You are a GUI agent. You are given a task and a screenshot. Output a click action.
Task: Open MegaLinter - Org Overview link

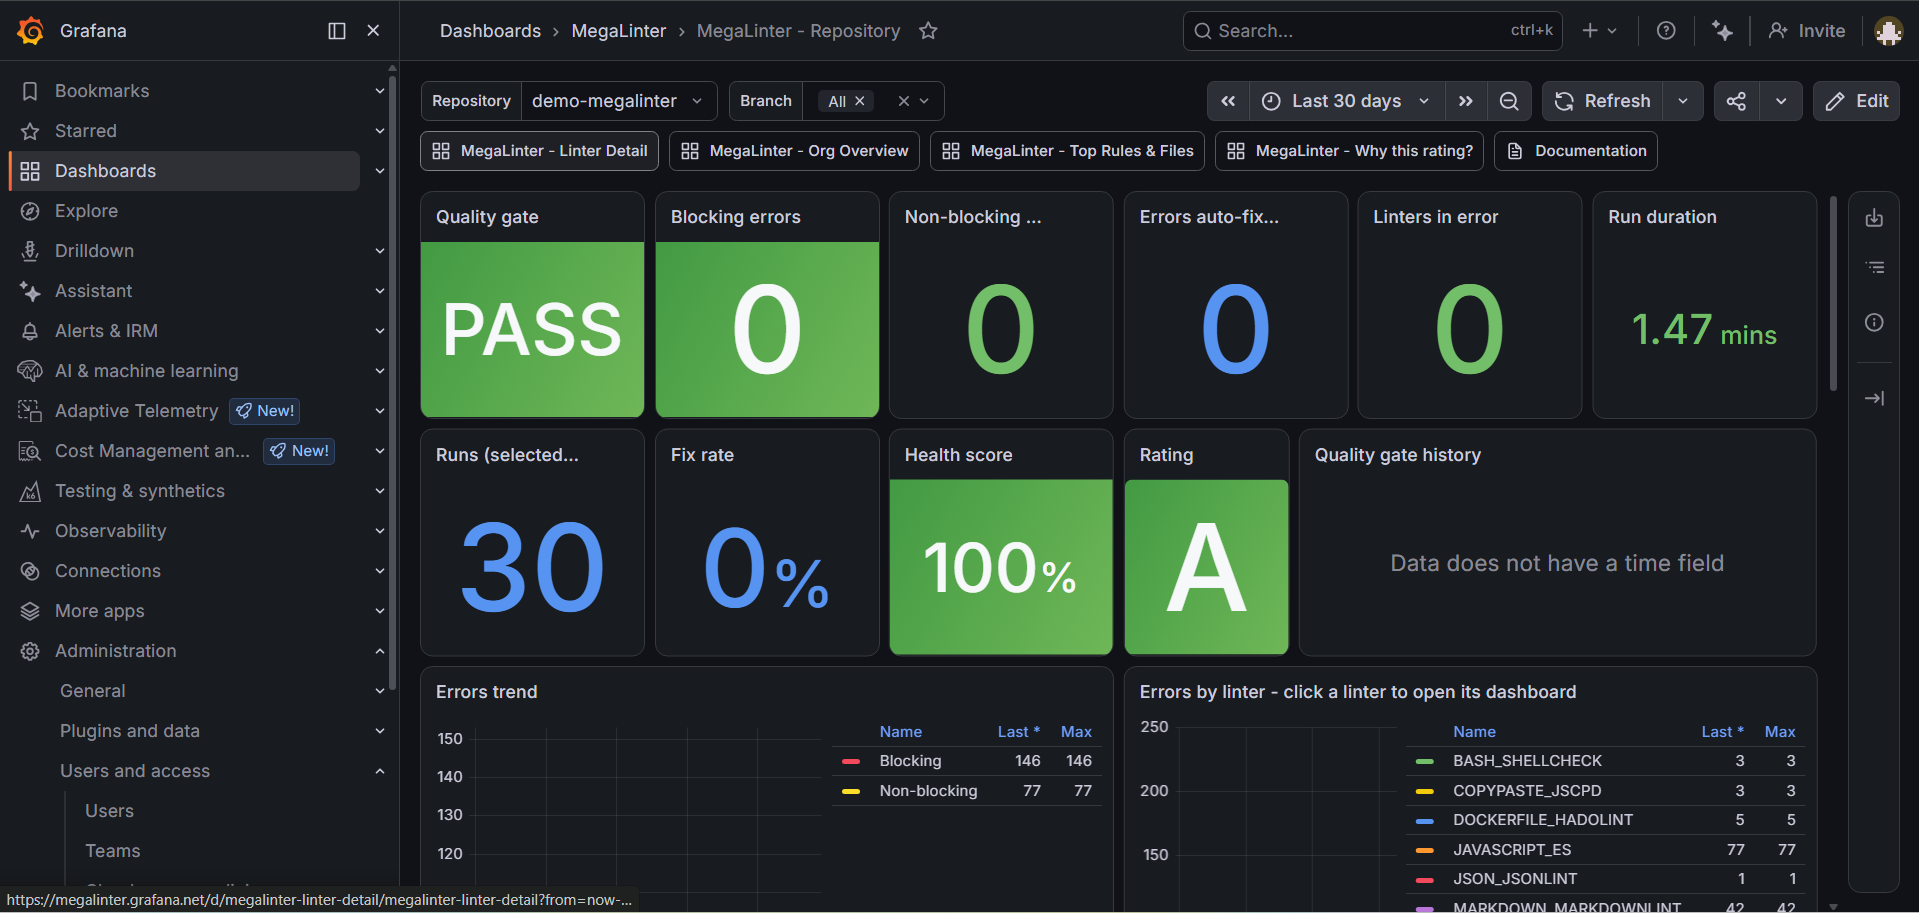tap(794, 151)
